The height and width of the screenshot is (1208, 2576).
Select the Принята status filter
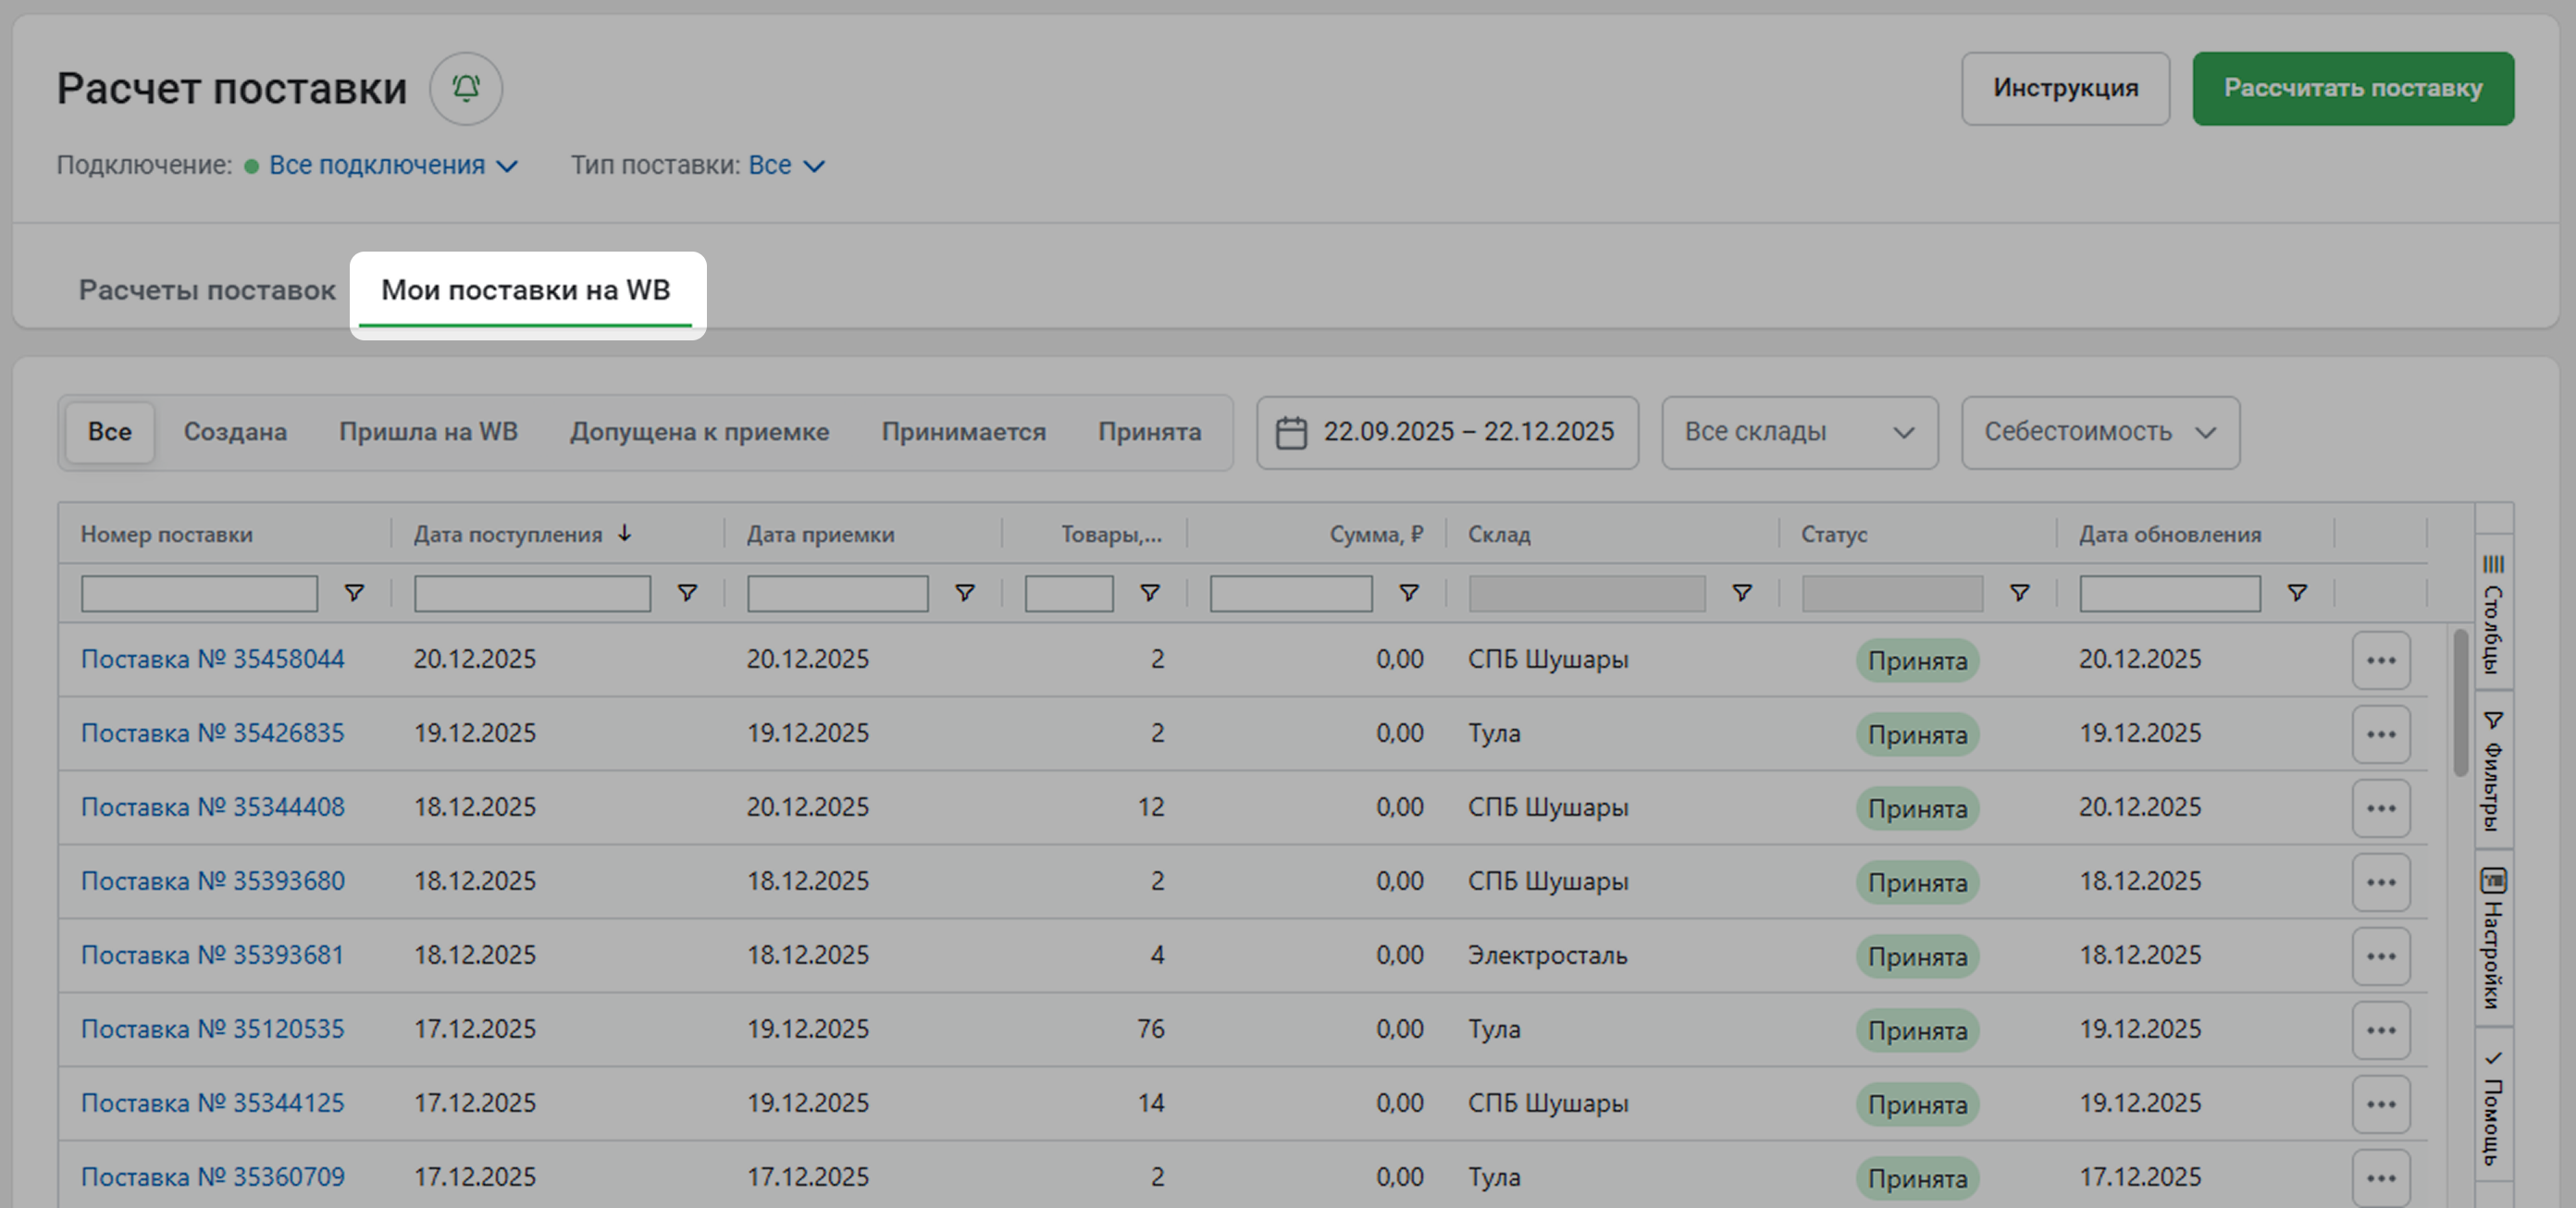point(1149,432)
